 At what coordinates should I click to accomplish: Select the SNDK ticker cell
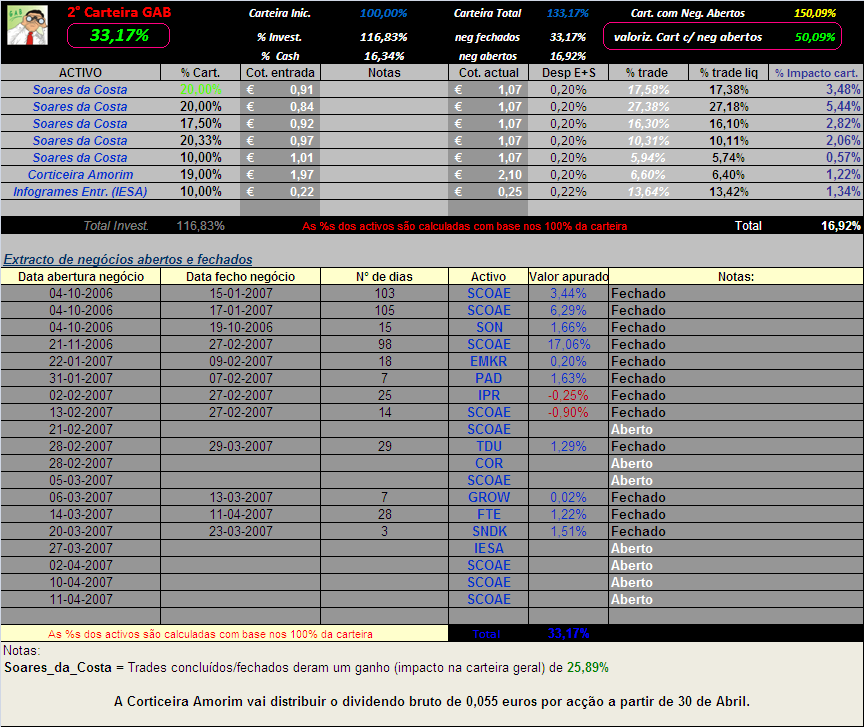pos(489,532)
